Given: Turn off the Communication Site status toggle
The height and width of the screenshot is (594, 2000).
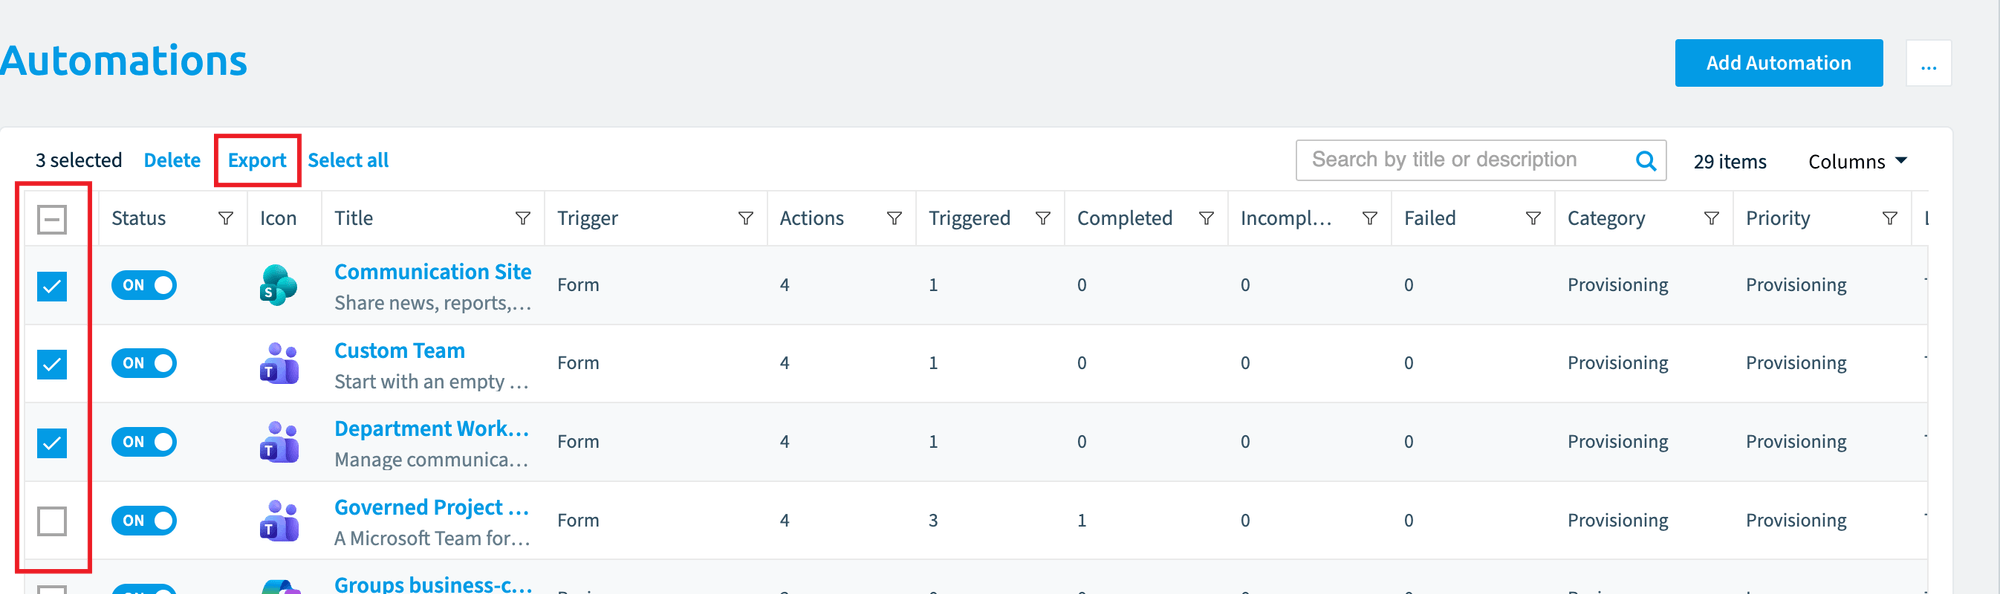Looking at the screenshot, I should 144,285.
